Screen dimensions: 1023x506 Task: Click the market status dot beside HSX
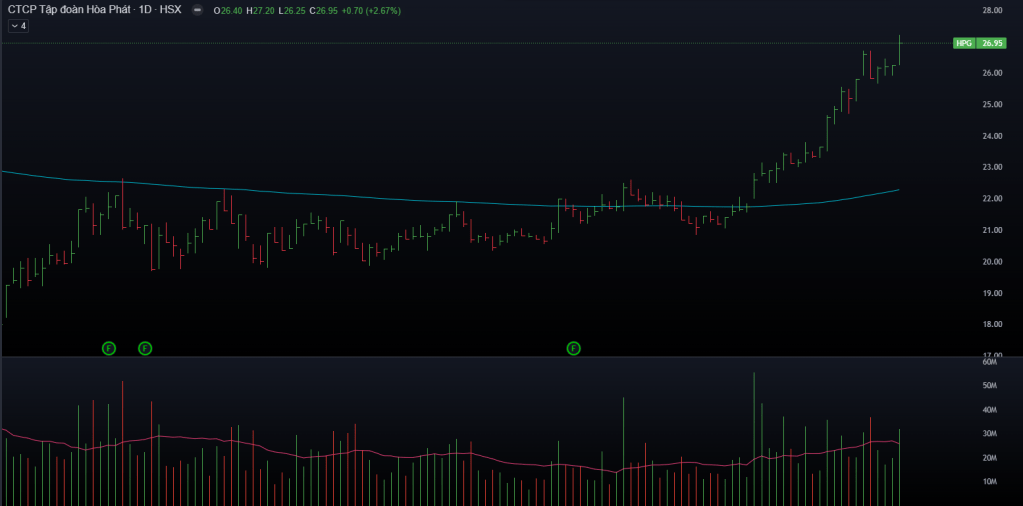[x=196, y=10]
